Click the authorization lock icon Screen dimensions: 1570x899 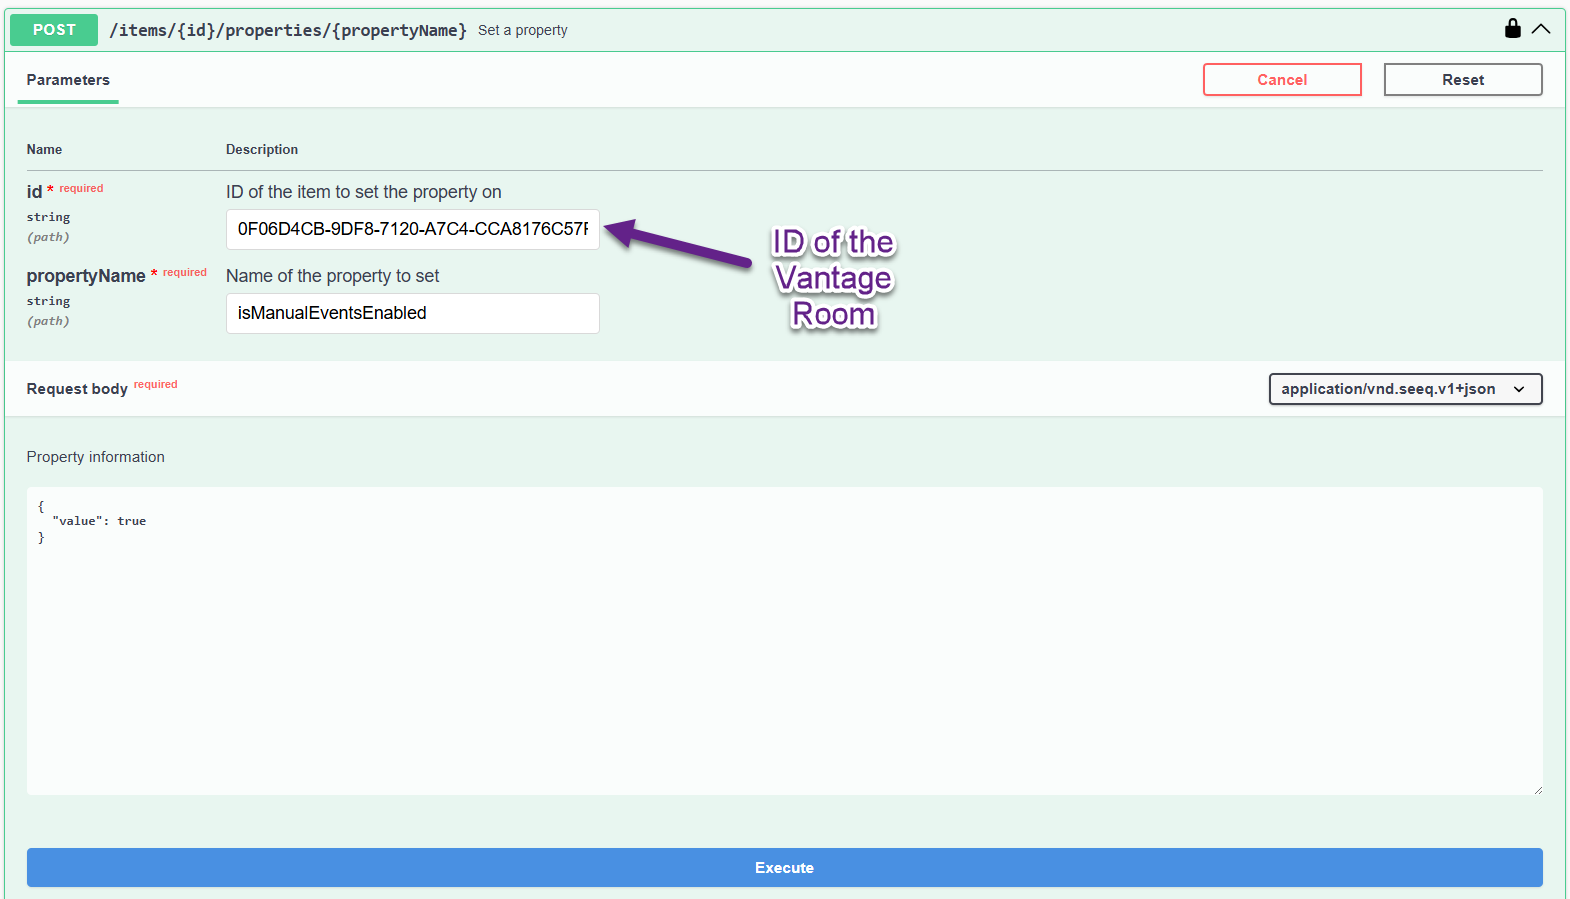[x=1512, y=29]
